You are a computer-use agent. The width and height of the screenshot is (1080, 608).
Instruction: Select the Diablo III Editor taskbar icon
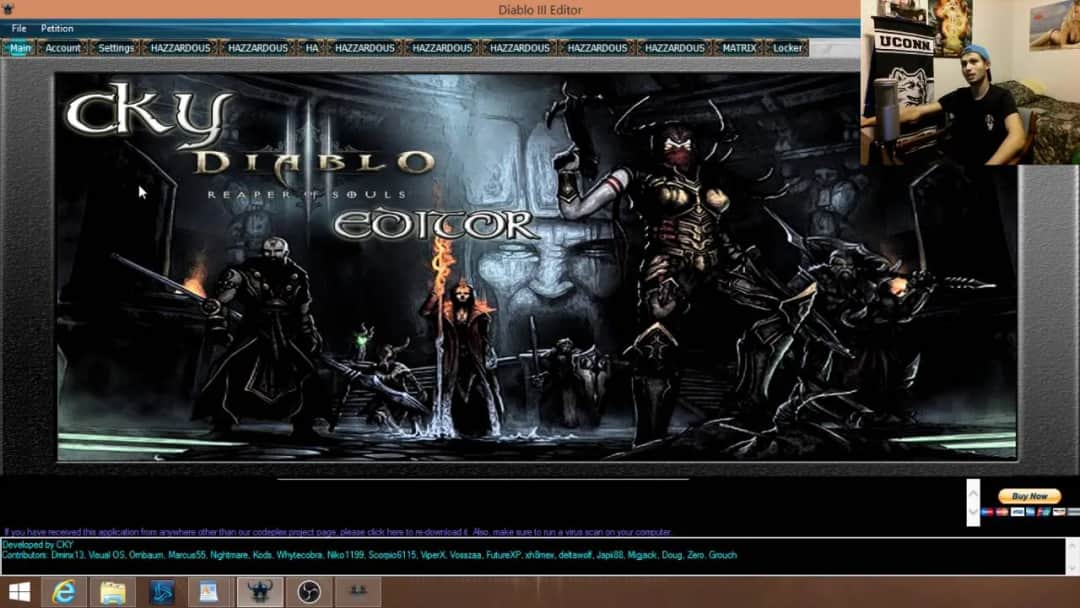261,591
